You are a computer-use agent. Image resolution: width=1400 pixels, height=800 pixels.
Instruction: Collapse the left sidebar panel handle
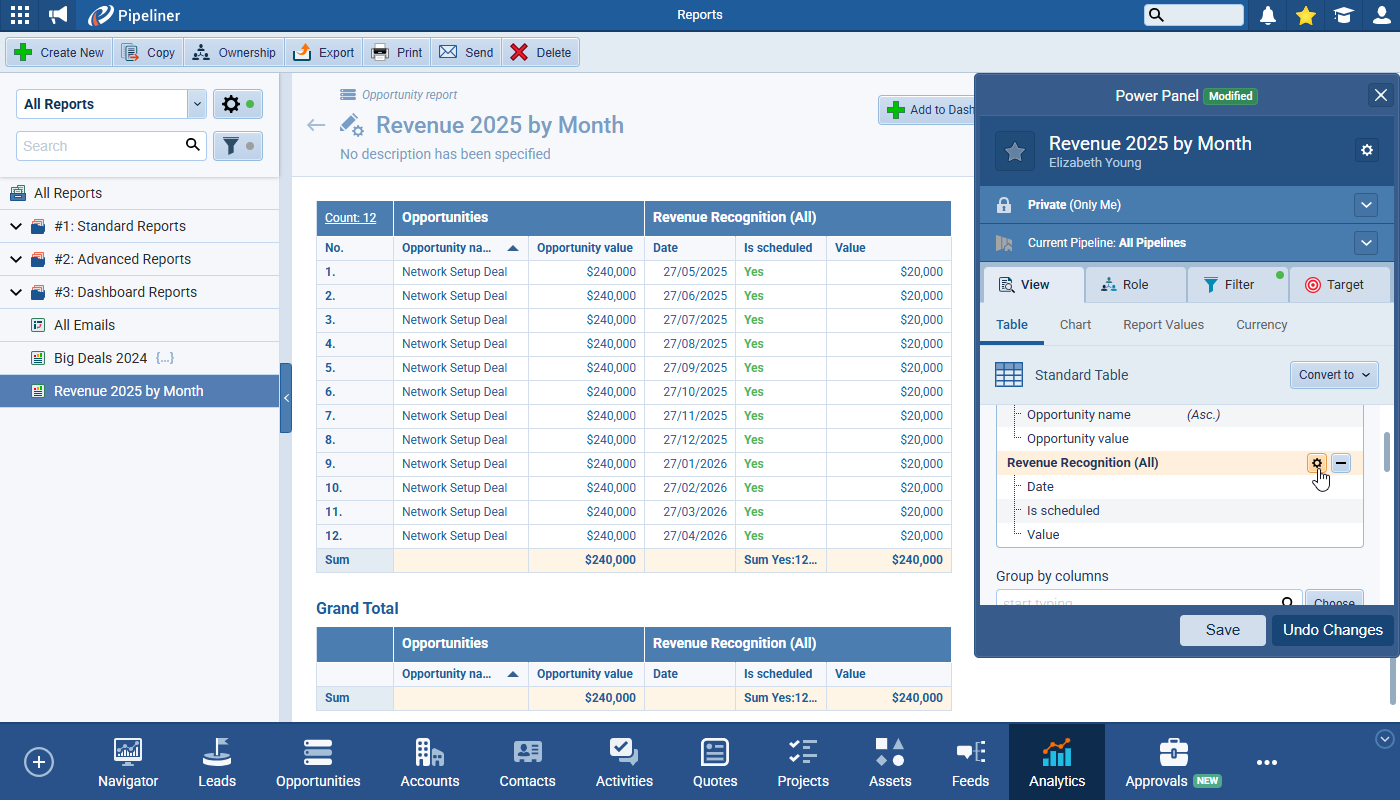click(x=286, y=398)
